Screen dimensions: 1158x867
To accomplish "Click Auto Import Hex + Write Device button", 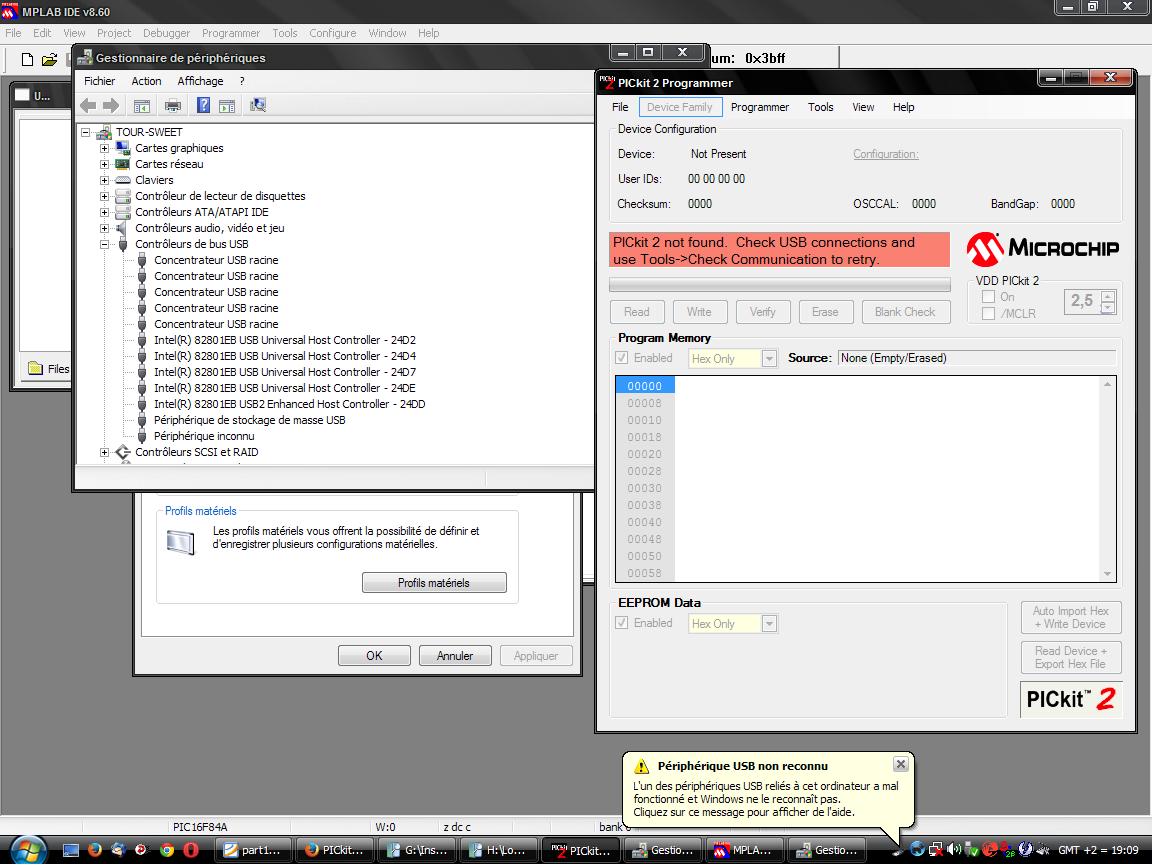I will pos(1071,619).
